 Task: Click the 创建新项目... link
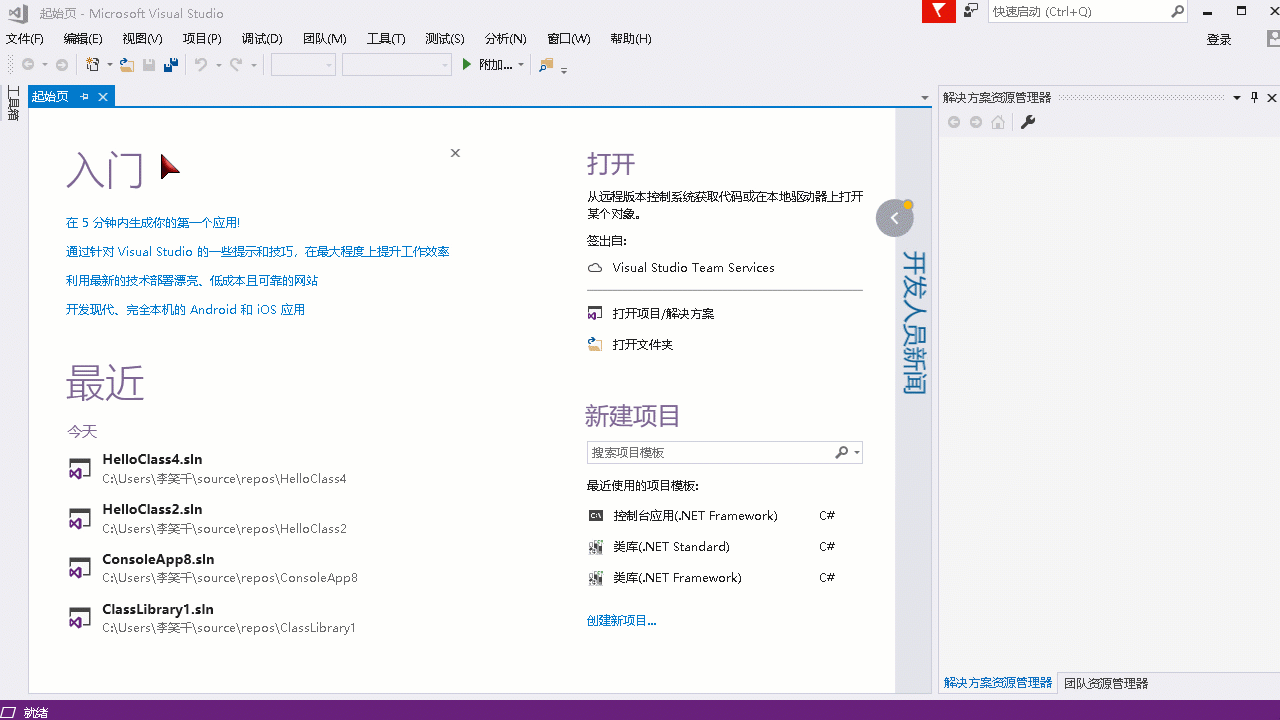(621, 621)
